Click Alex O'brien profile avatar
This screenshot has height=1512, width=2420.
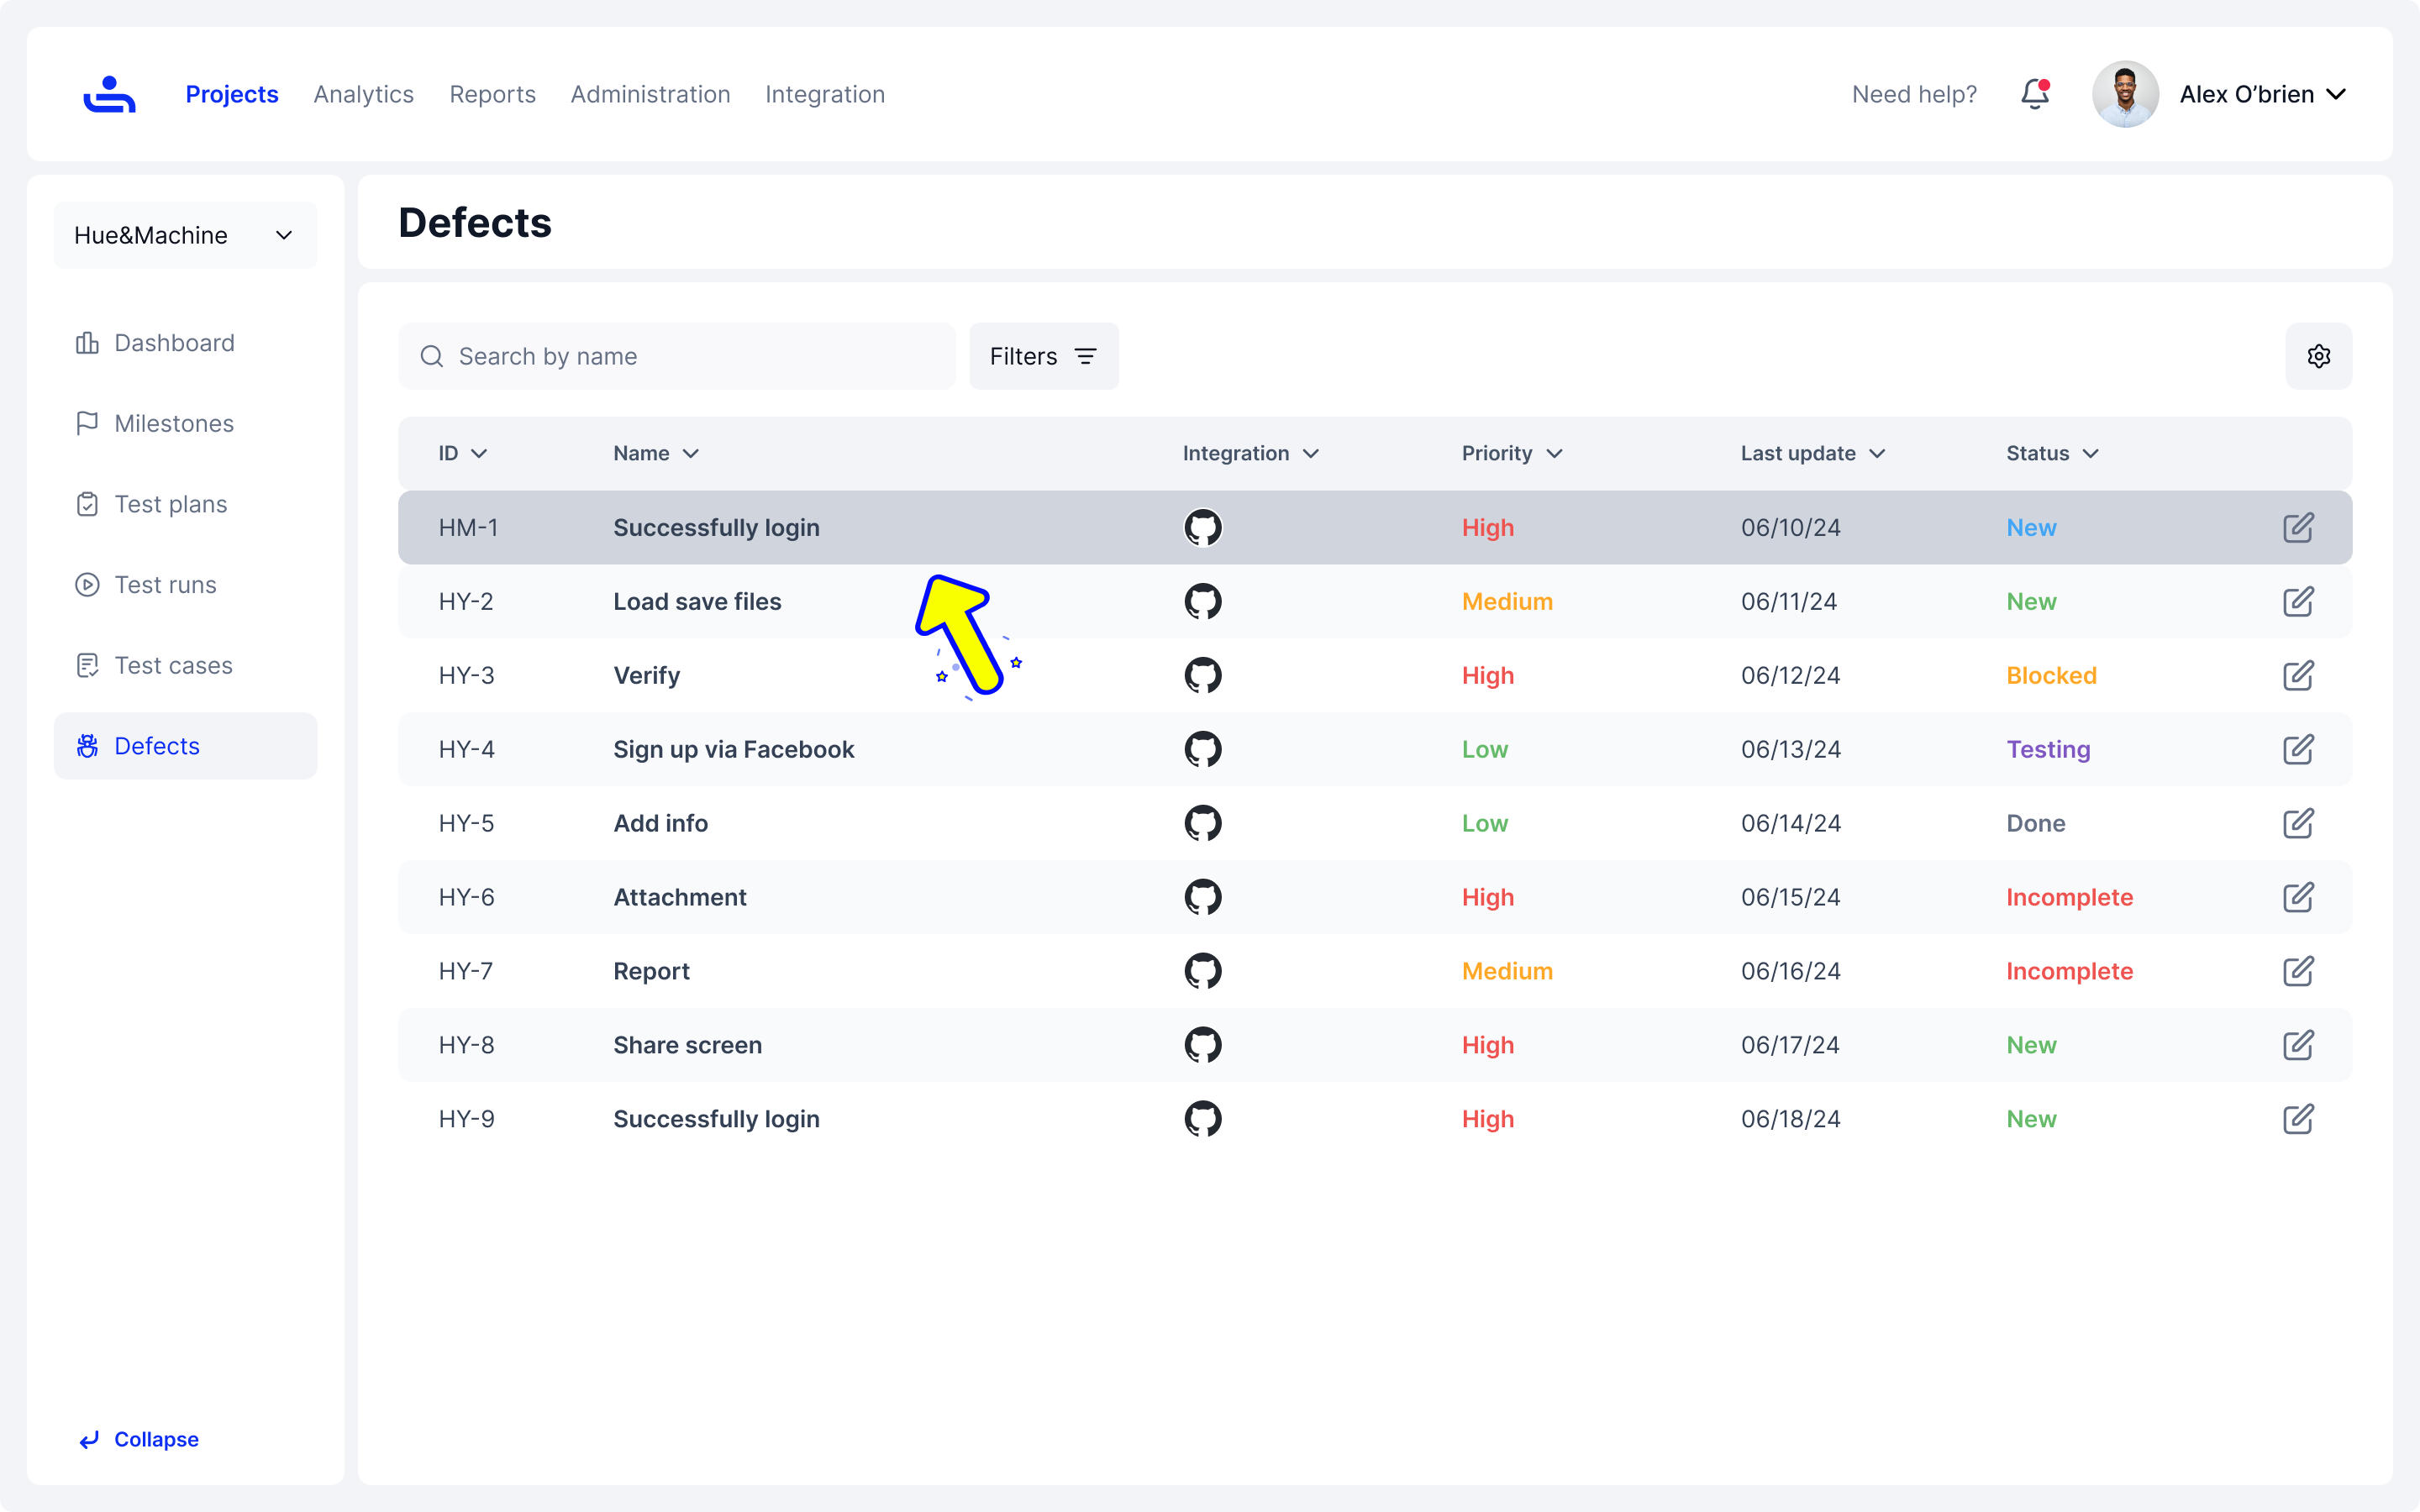(x=2125, y=94)
